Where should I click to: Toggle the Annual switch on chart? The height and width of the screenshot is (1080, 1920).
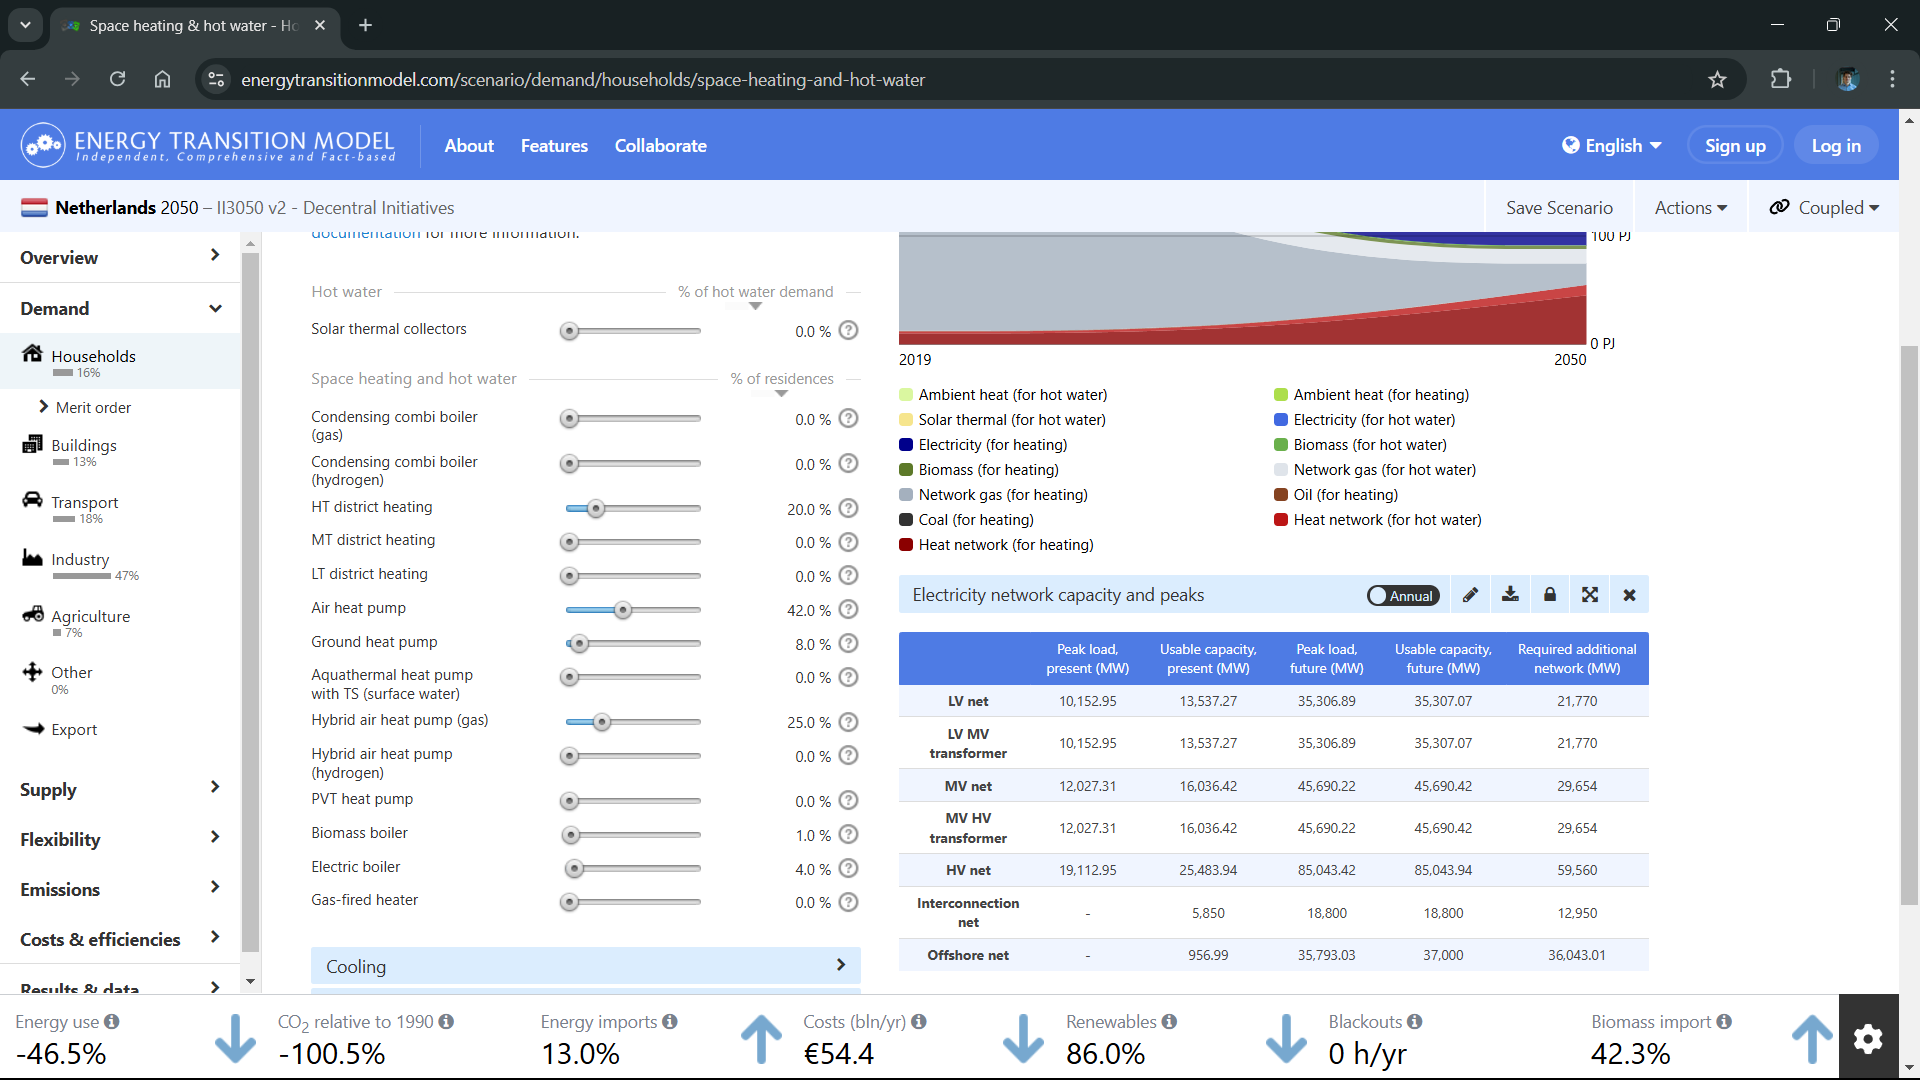(1403, 596)
